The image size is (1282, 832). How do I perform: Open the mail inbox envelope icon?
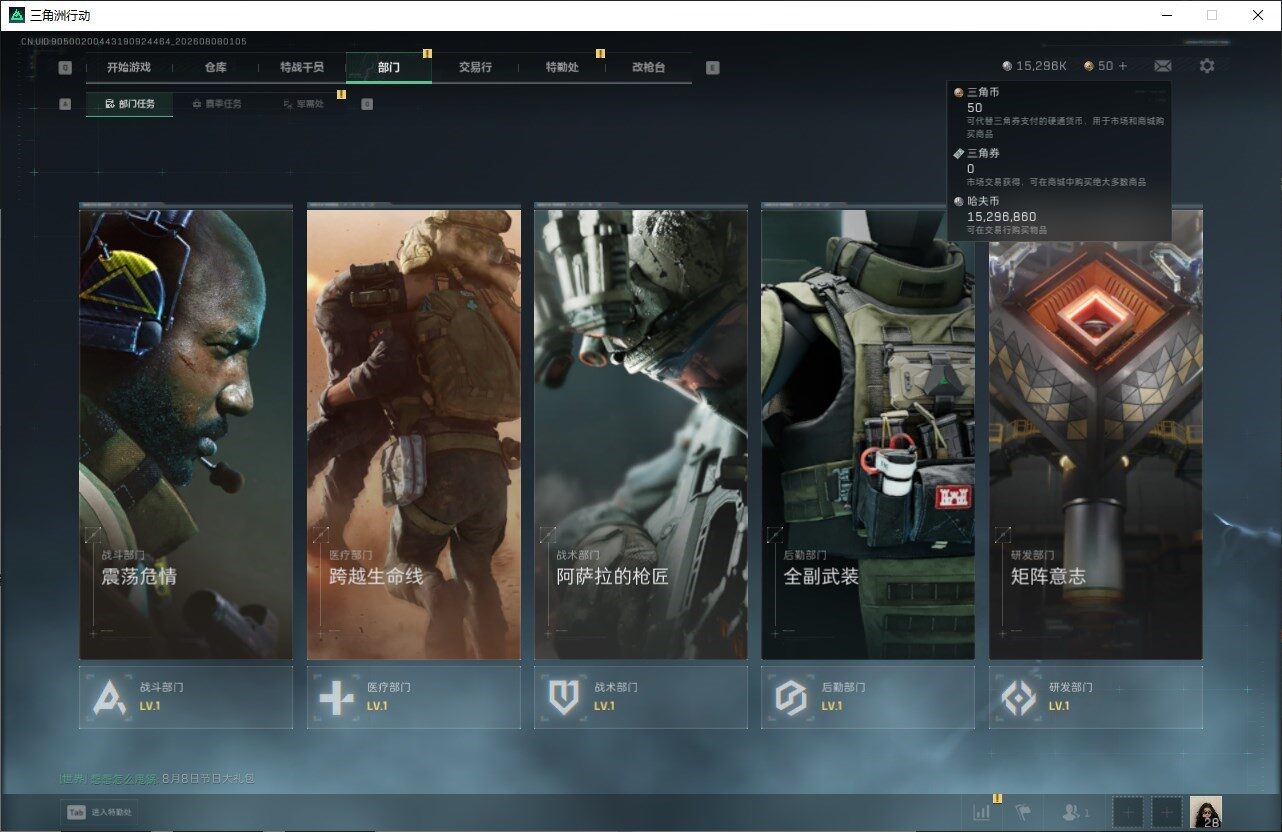pyautogui.click(x=1162, y=66)
